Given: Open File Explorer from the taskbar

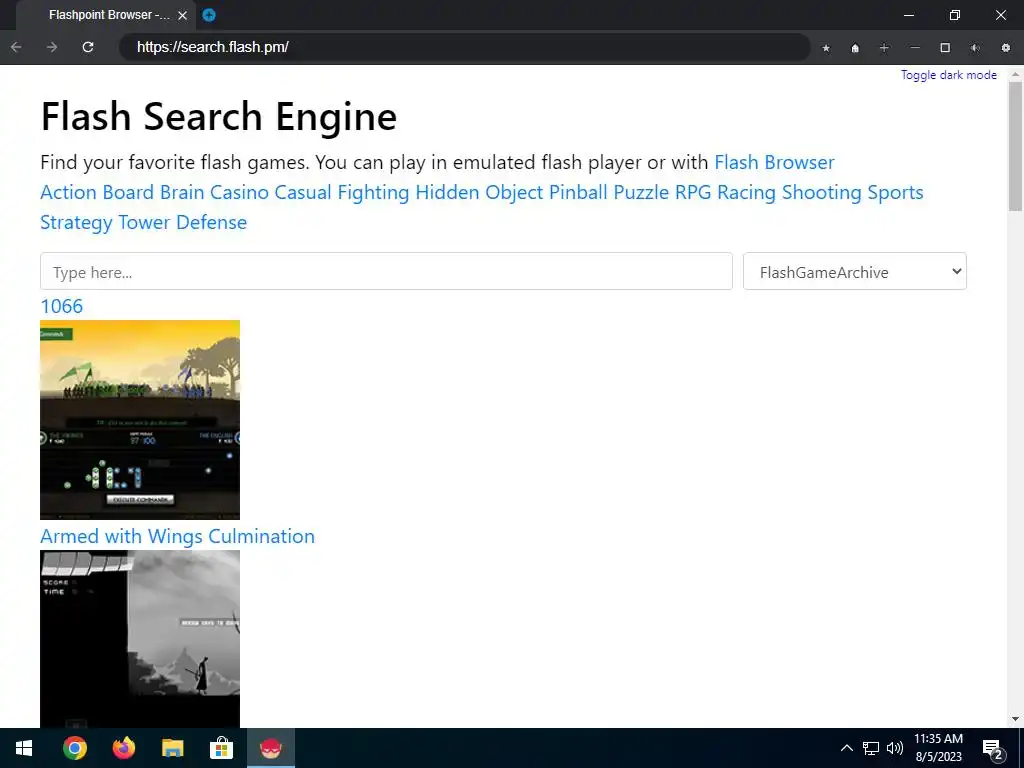Looking at the screenshot, I should [x=172, y=748].
